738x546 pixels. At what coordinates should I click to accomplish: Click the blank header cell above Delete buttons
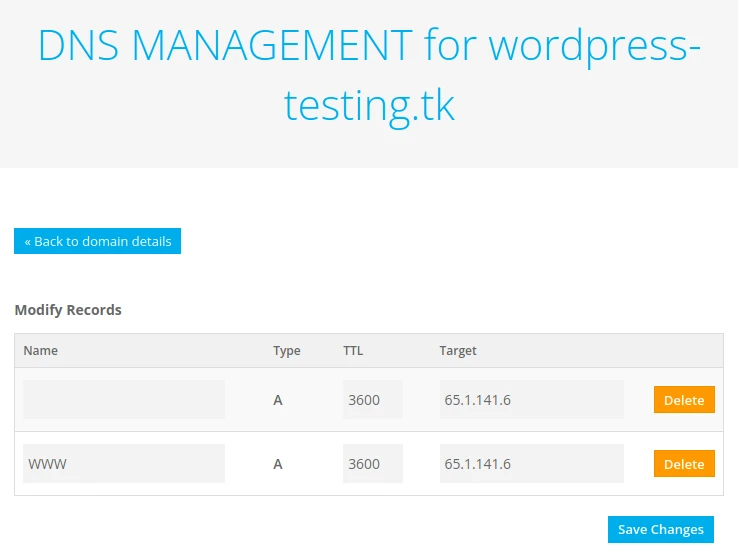(x=684, y=351)
